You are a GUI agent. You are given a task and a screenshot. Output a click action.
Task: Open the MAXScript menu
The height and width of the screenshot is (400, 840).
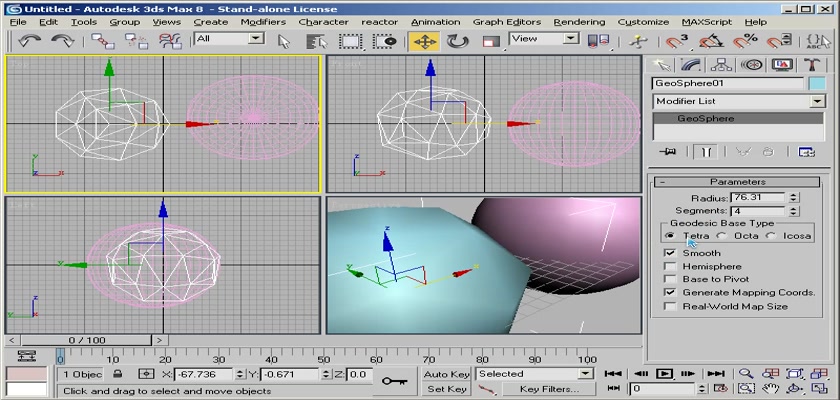[706, 22]
